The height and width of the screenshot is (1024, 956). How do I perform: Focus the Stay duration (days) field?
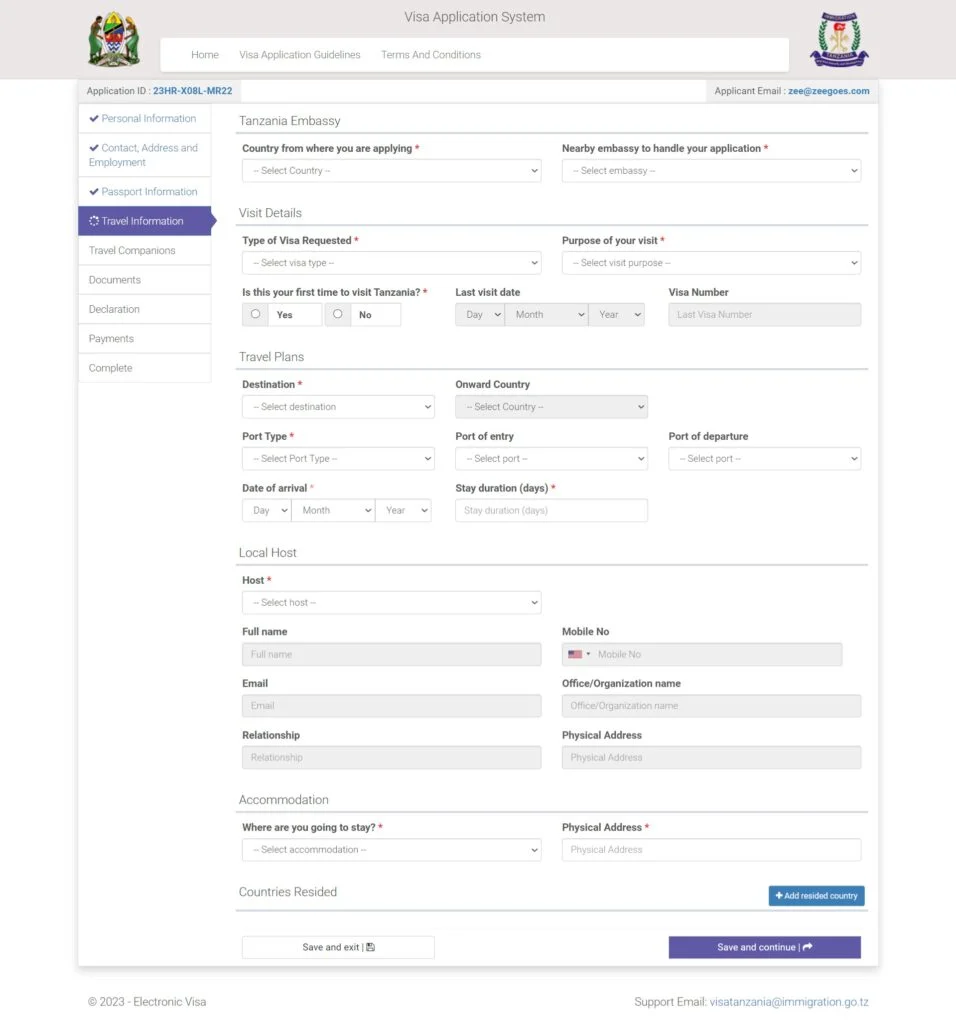coord(551,511)
